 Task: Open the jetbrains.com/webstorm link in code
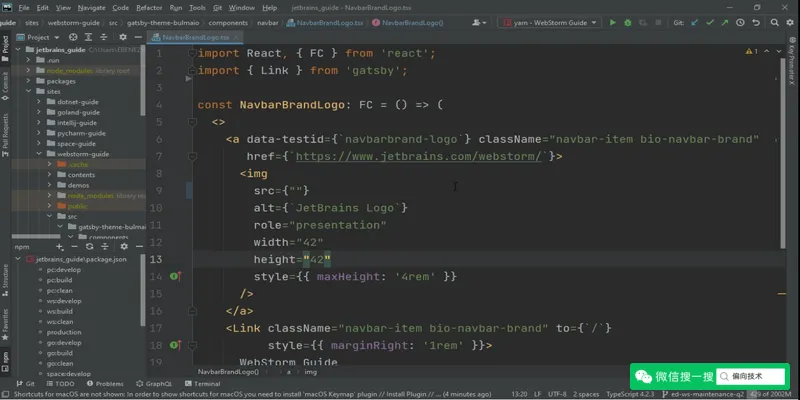418,156
